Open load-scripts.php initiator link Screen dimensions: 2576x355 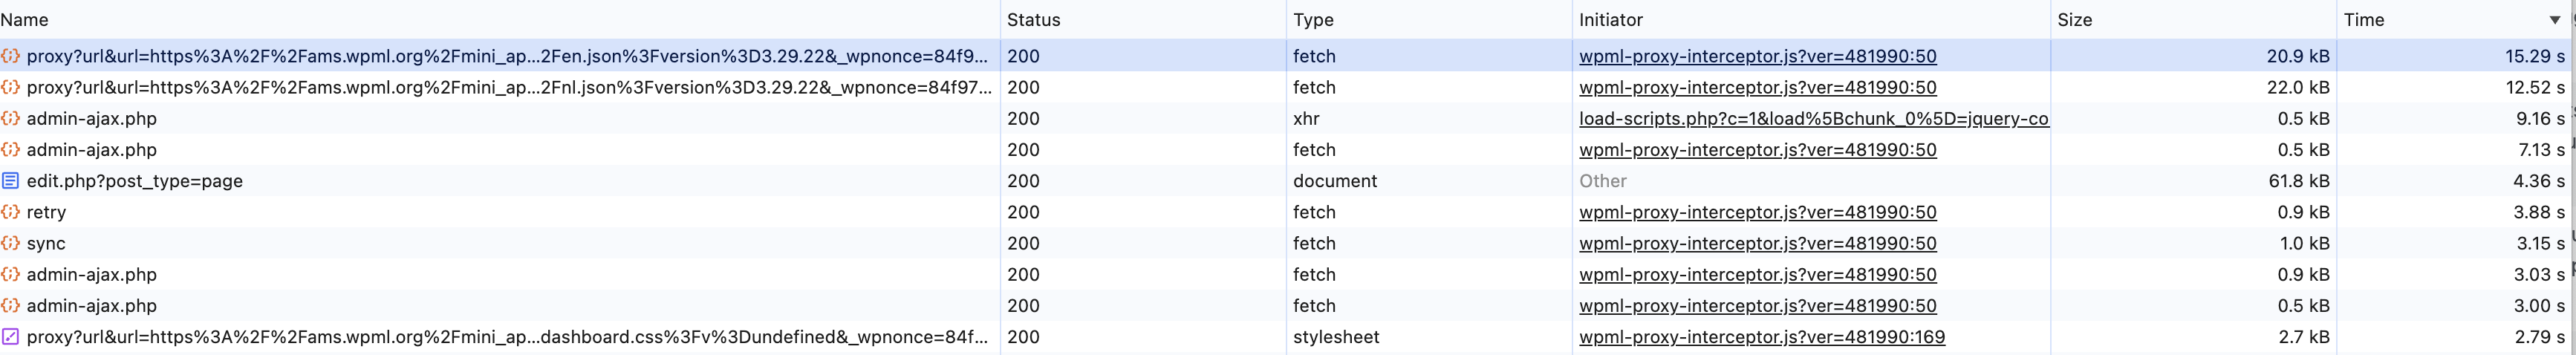tap(1813, 118)
